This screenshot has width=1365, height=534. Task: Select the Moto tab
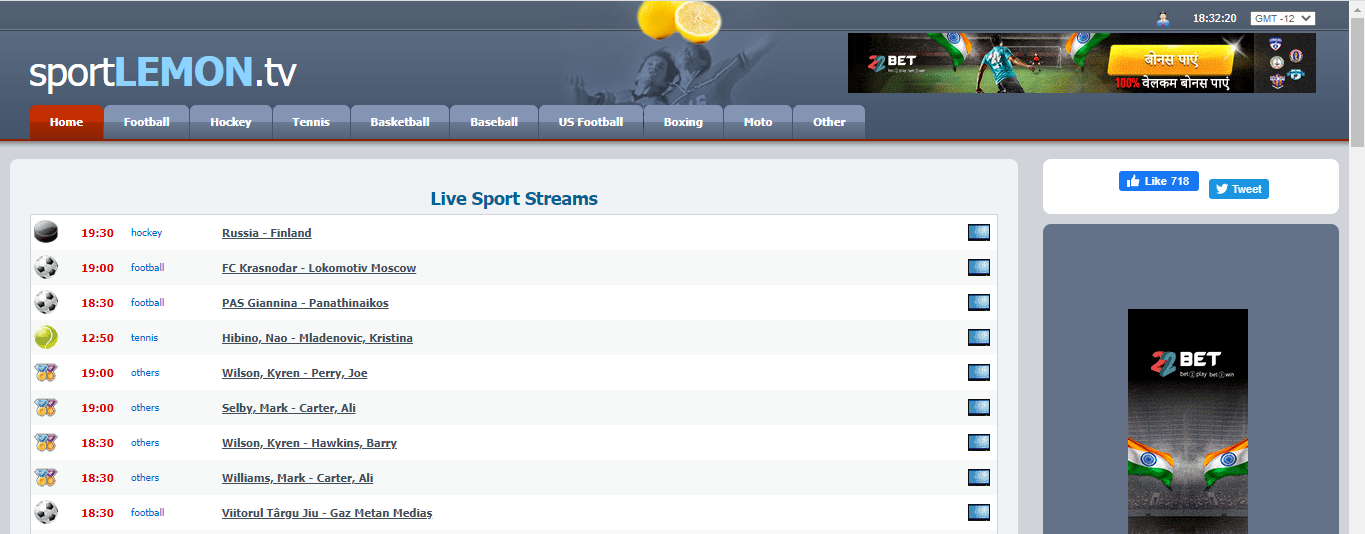coord(758,122)
